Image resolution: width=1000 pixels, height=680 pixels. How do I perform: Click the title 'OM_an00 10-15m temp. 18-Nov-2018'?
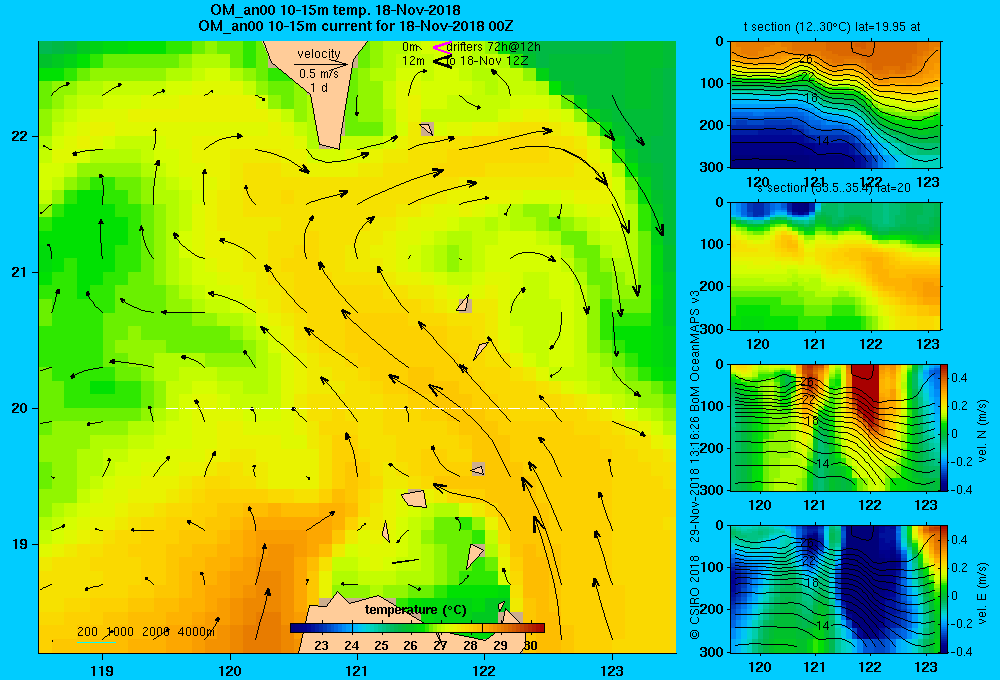pyautogui.click(x=335, y=10)
